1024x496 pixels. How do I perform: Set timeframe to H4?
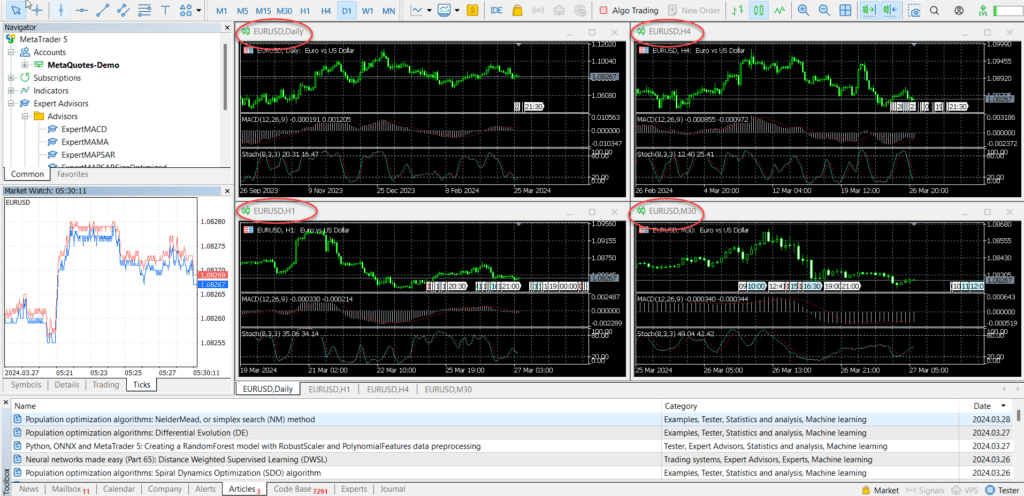point(326,10)
